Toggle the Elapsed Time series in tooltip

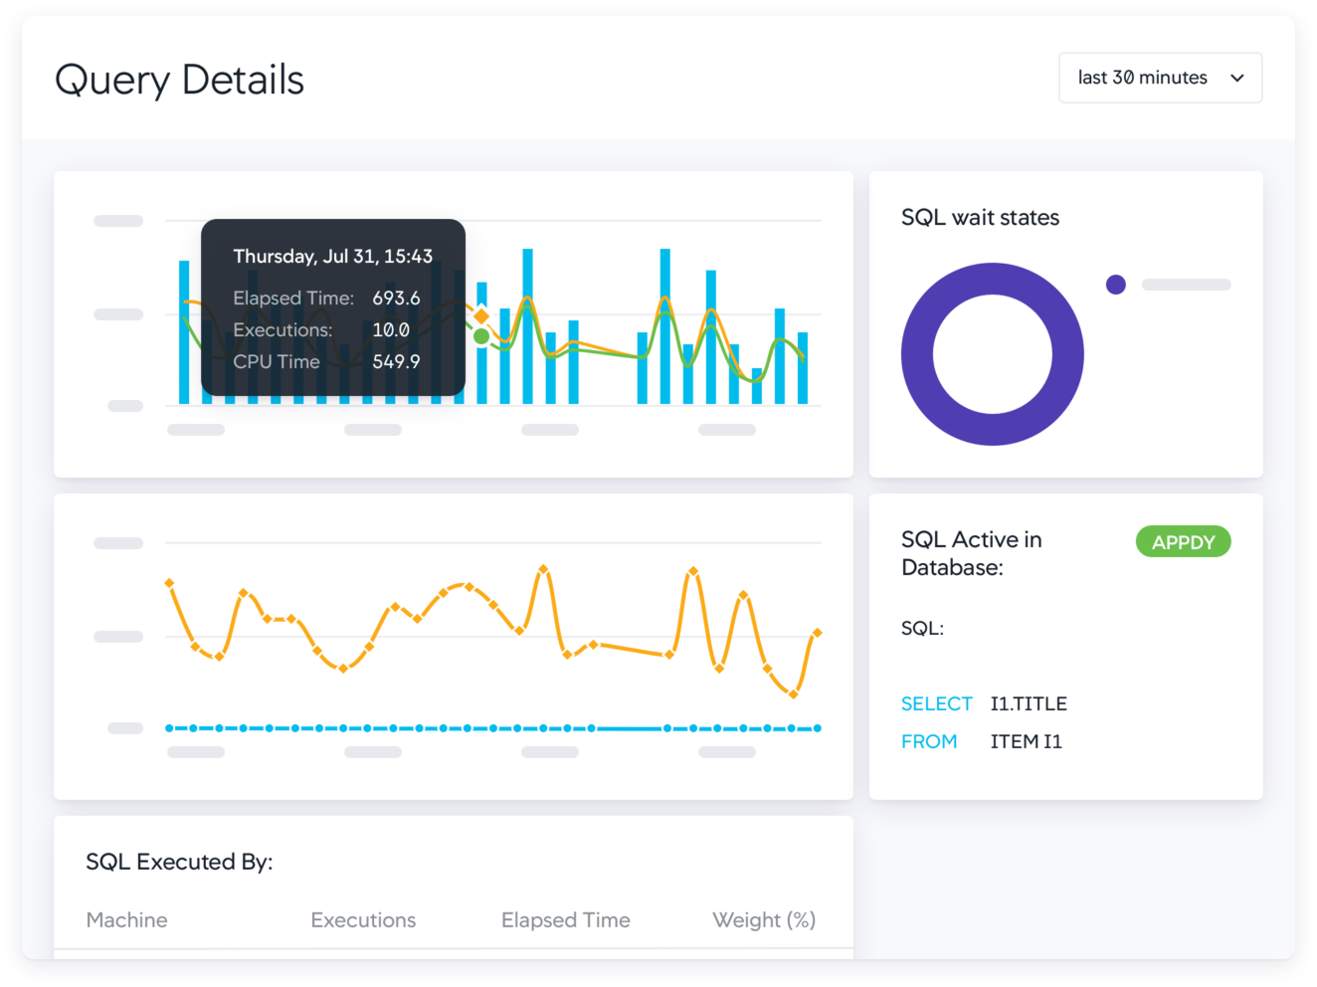[x=293, y=298]
